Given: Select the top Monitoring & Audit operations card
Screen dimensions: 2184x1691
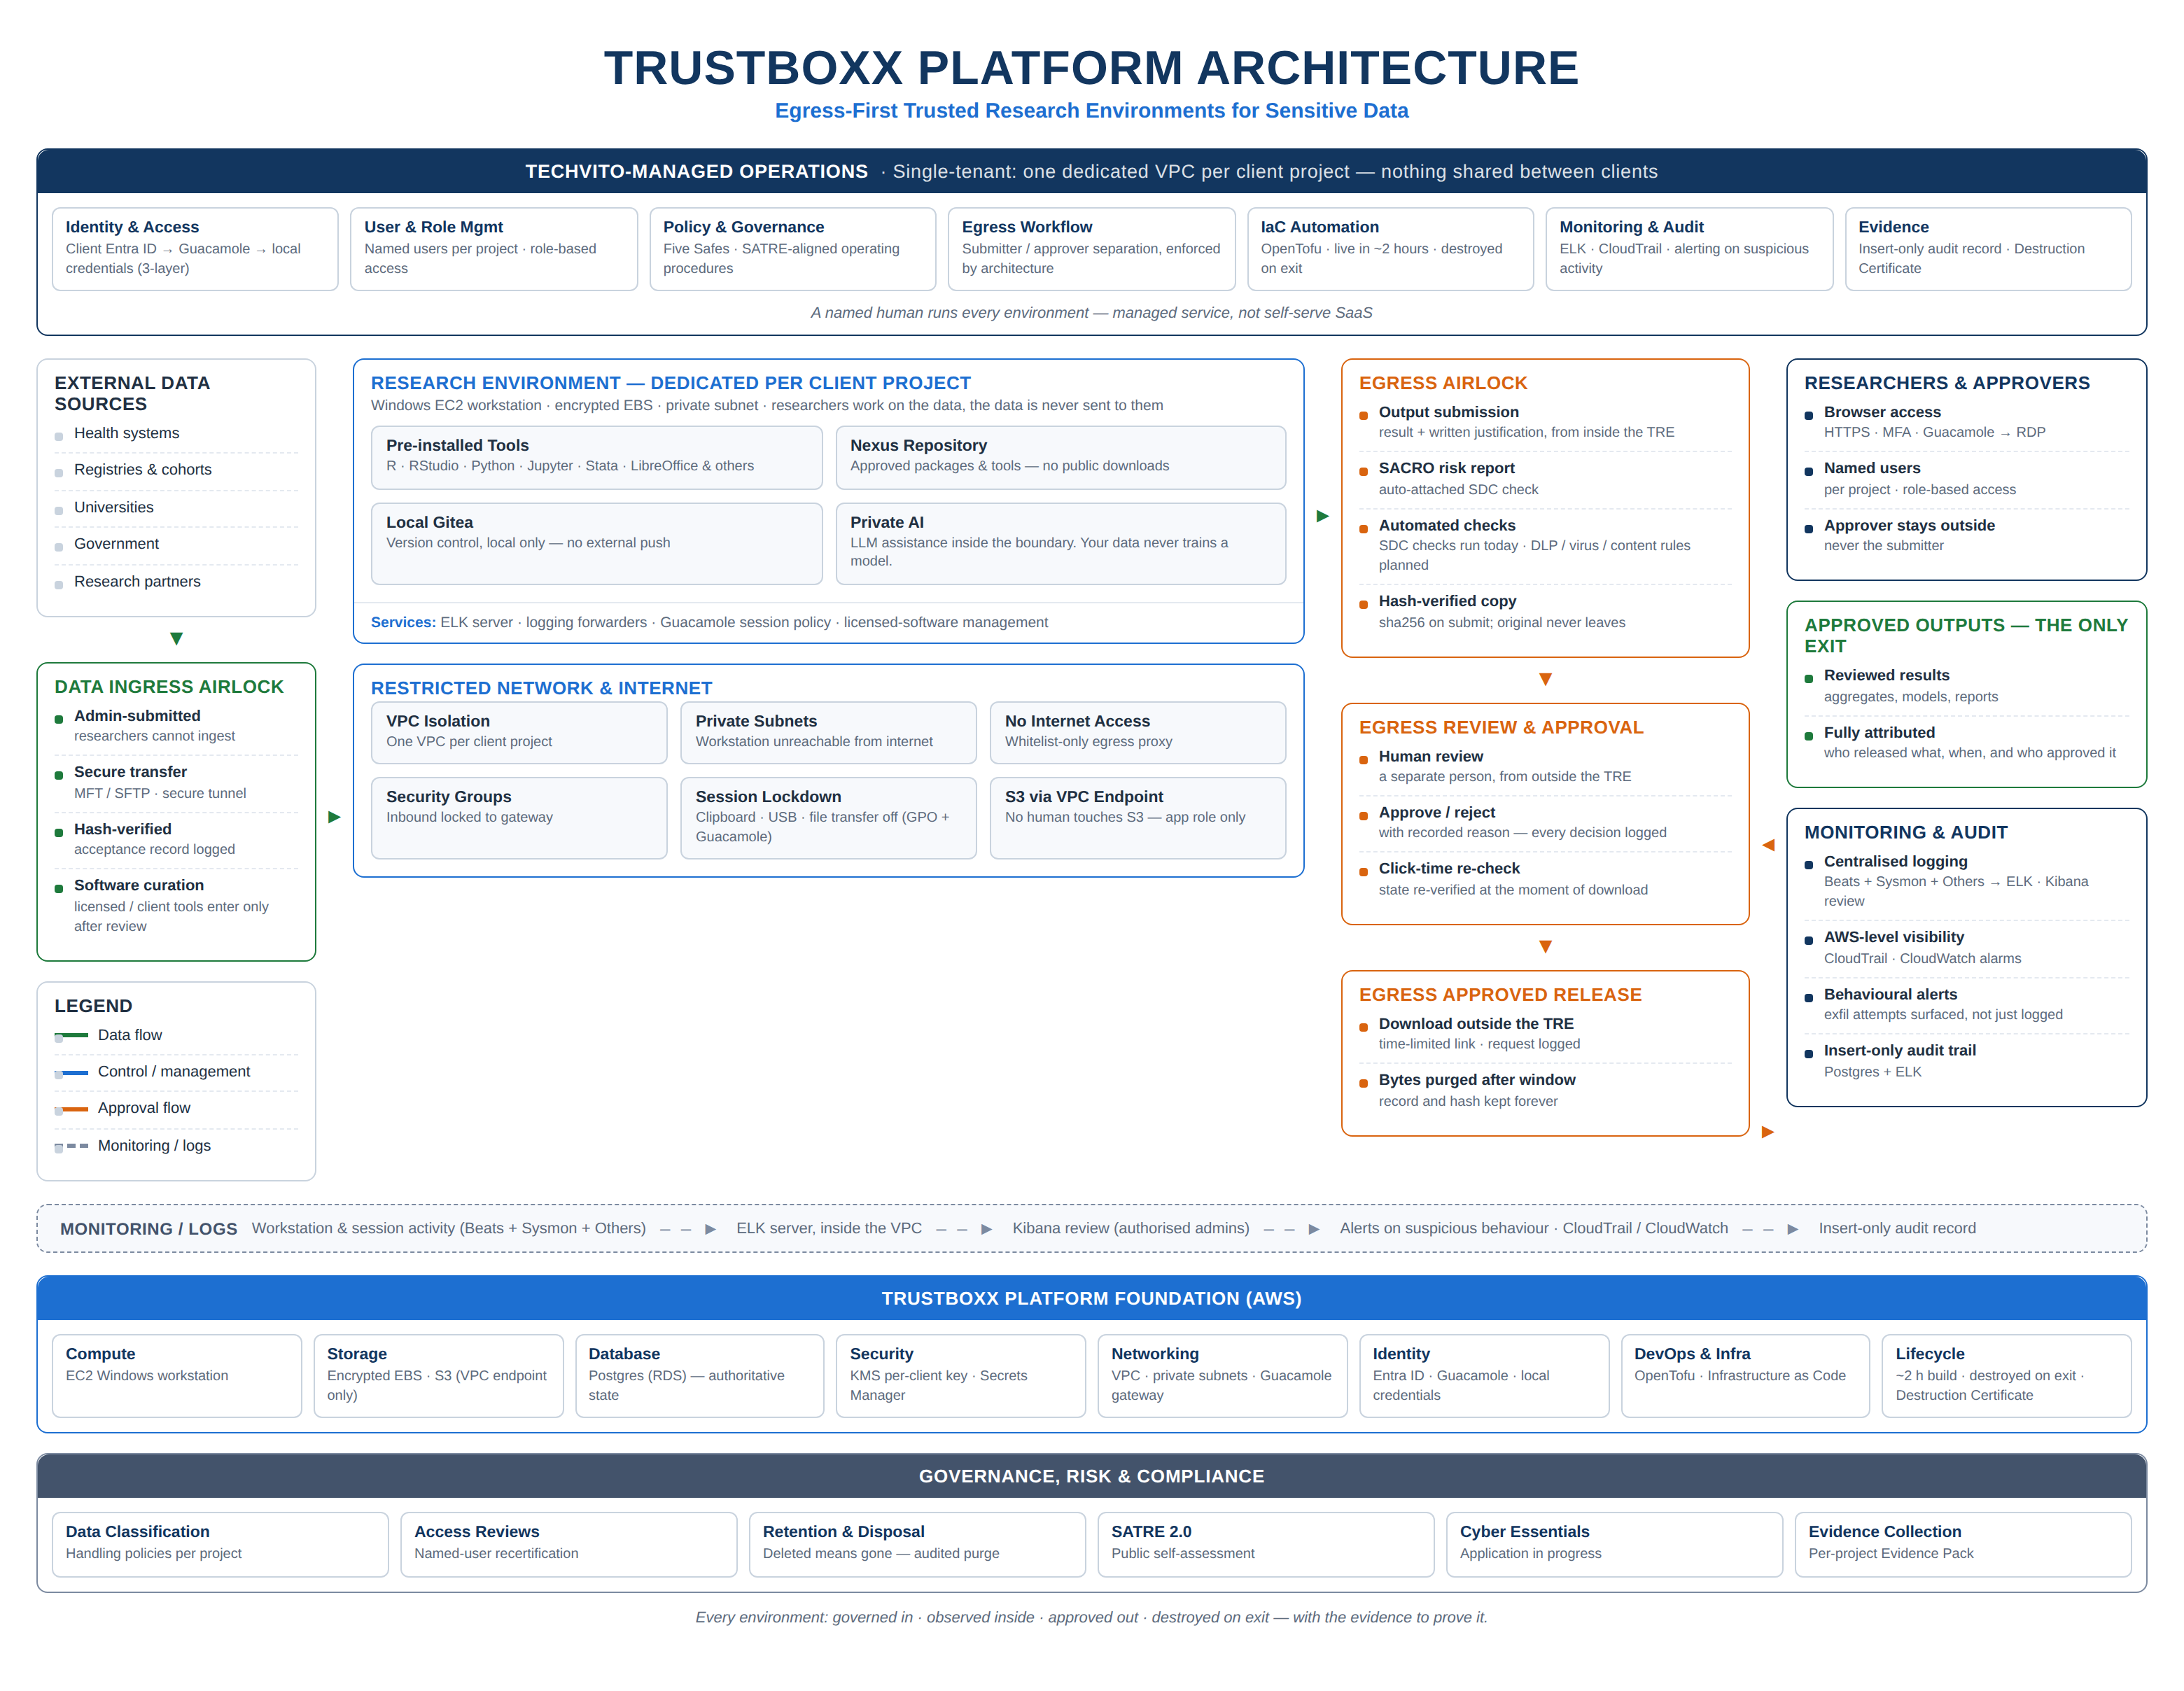Looking at the screenshot, I should (x=1689, y=249).
